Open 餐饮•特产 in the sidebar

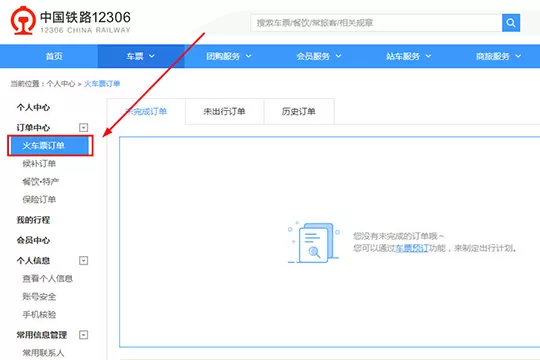coord(41,182)
